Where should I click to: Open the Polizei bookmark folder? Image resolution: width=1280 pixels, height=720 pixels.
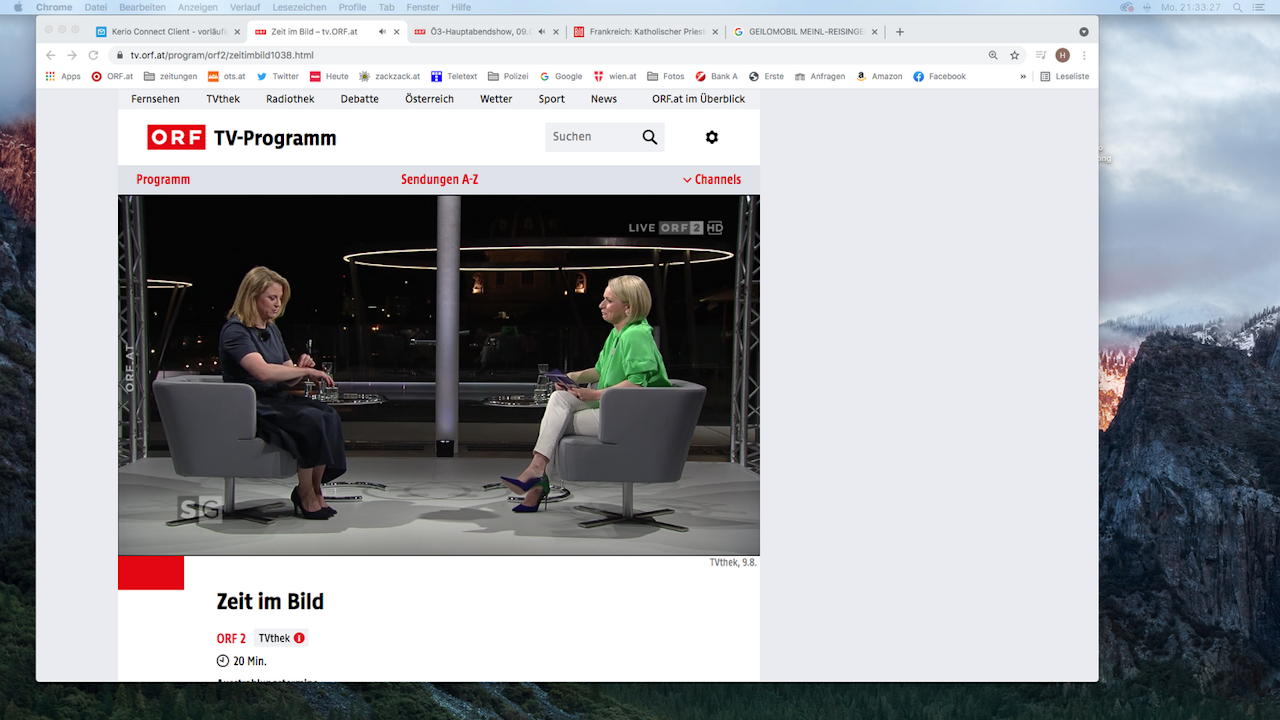pos(508,76)
